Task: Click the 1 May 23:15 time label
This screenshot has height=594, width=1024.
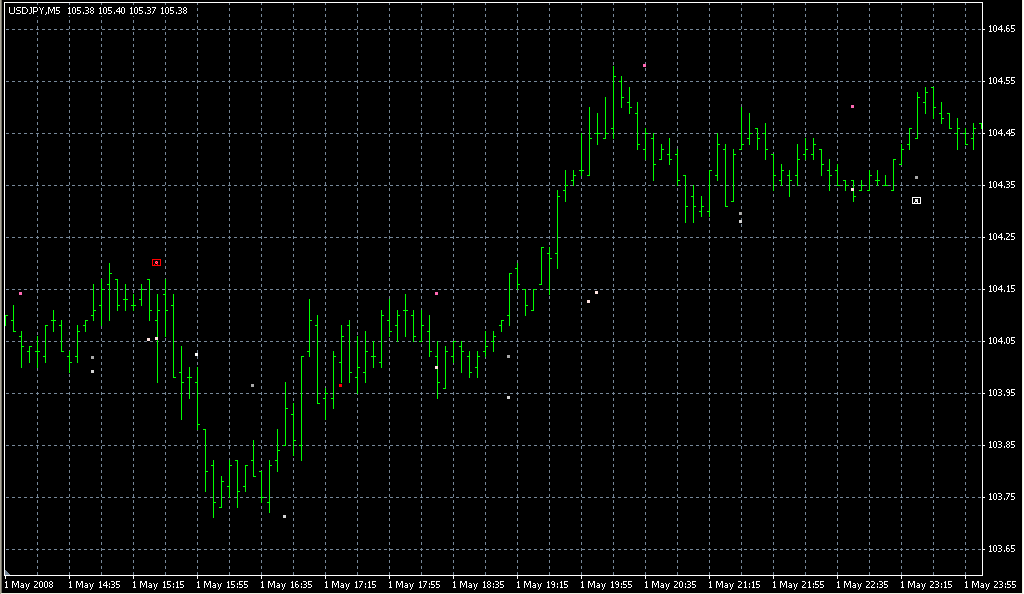Action: pos(926,585)
